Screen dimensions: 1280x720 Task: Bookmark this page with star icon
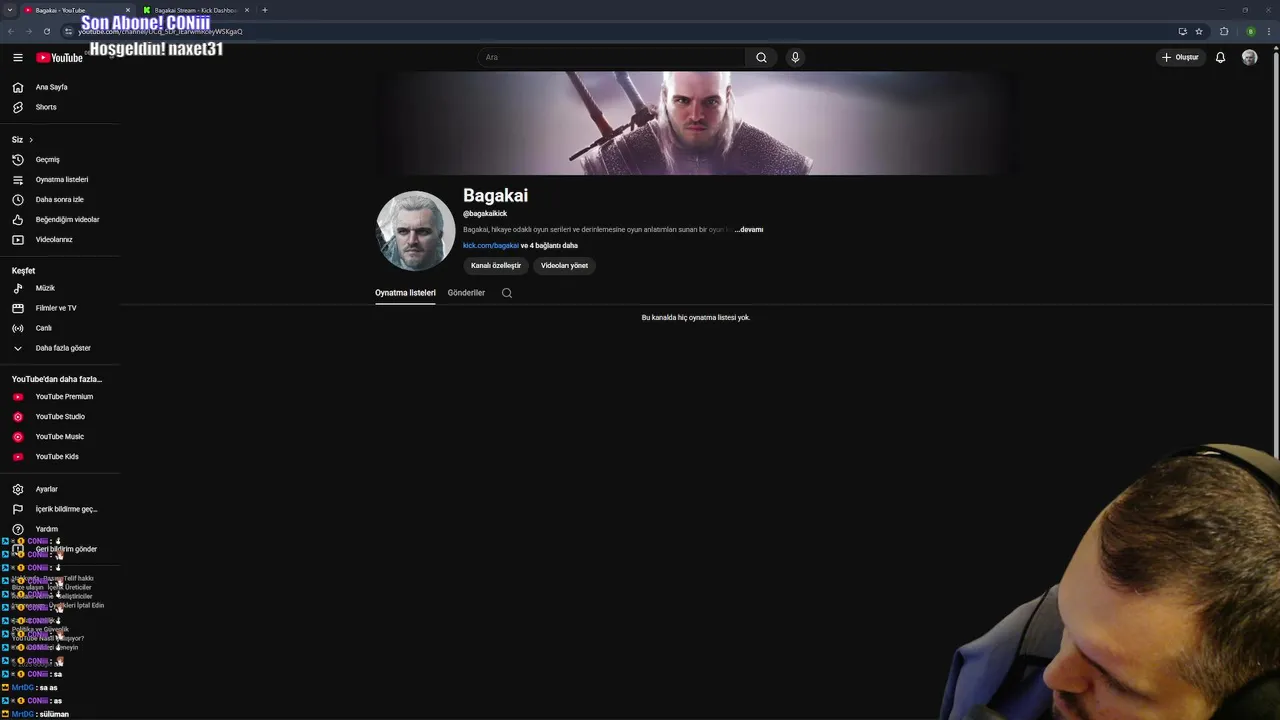click(1199, 31)
